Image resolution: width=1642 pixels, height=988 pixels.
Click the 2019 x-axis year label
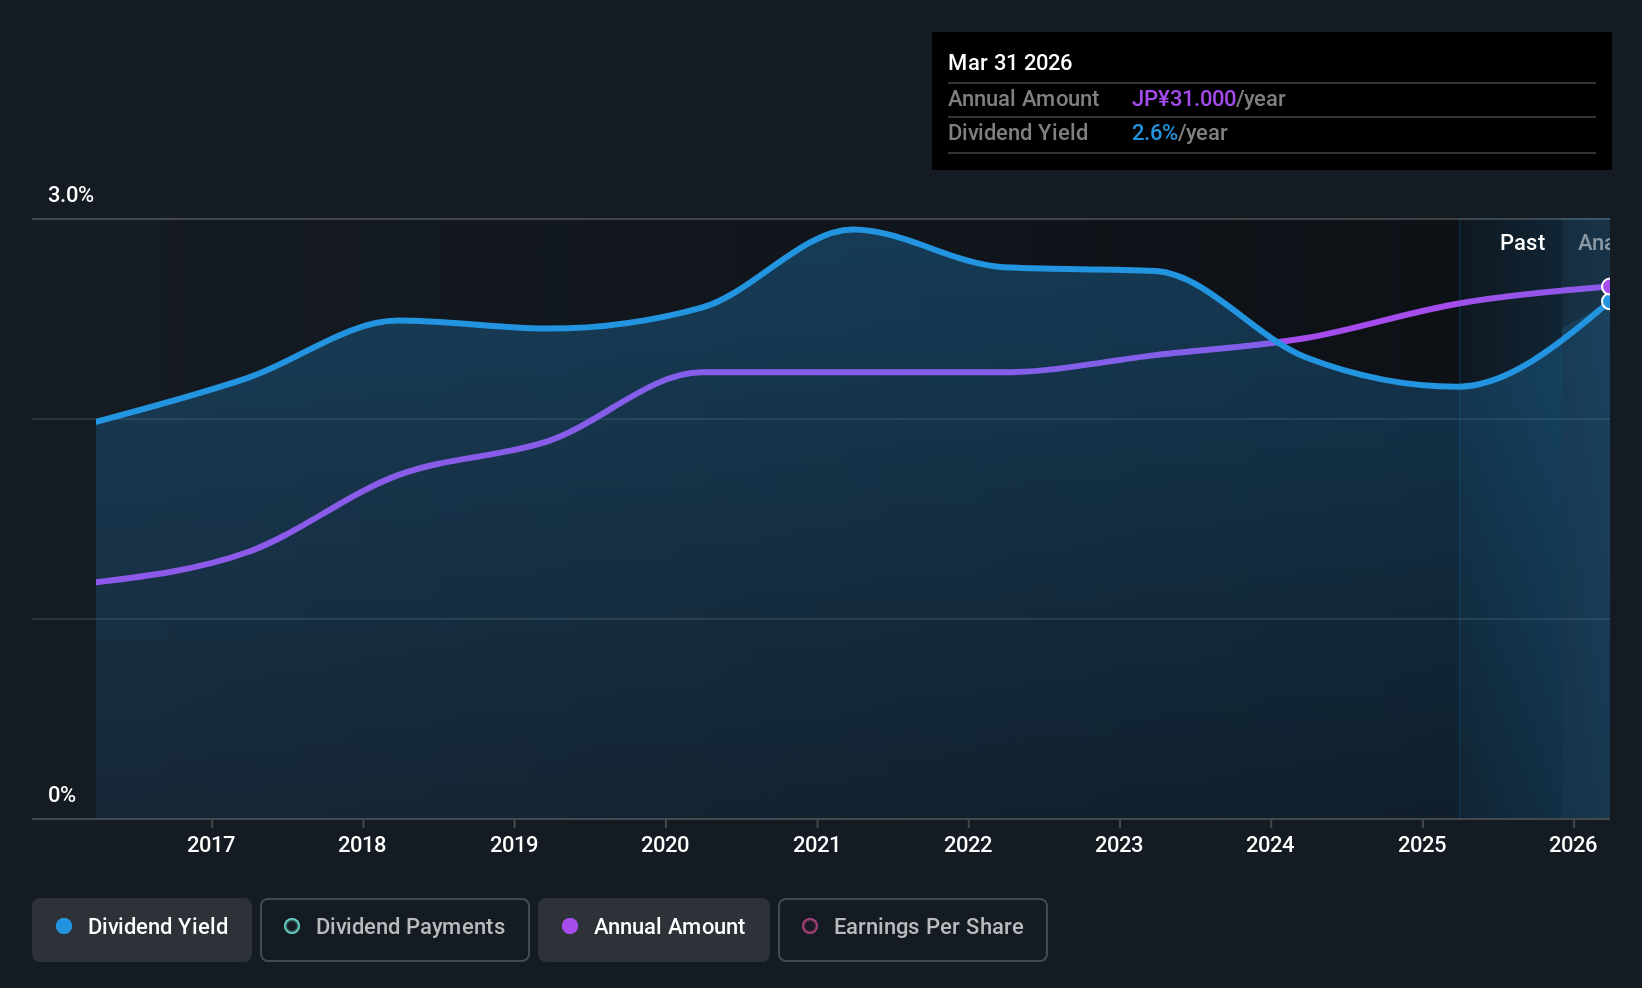(x=514, y=845)
